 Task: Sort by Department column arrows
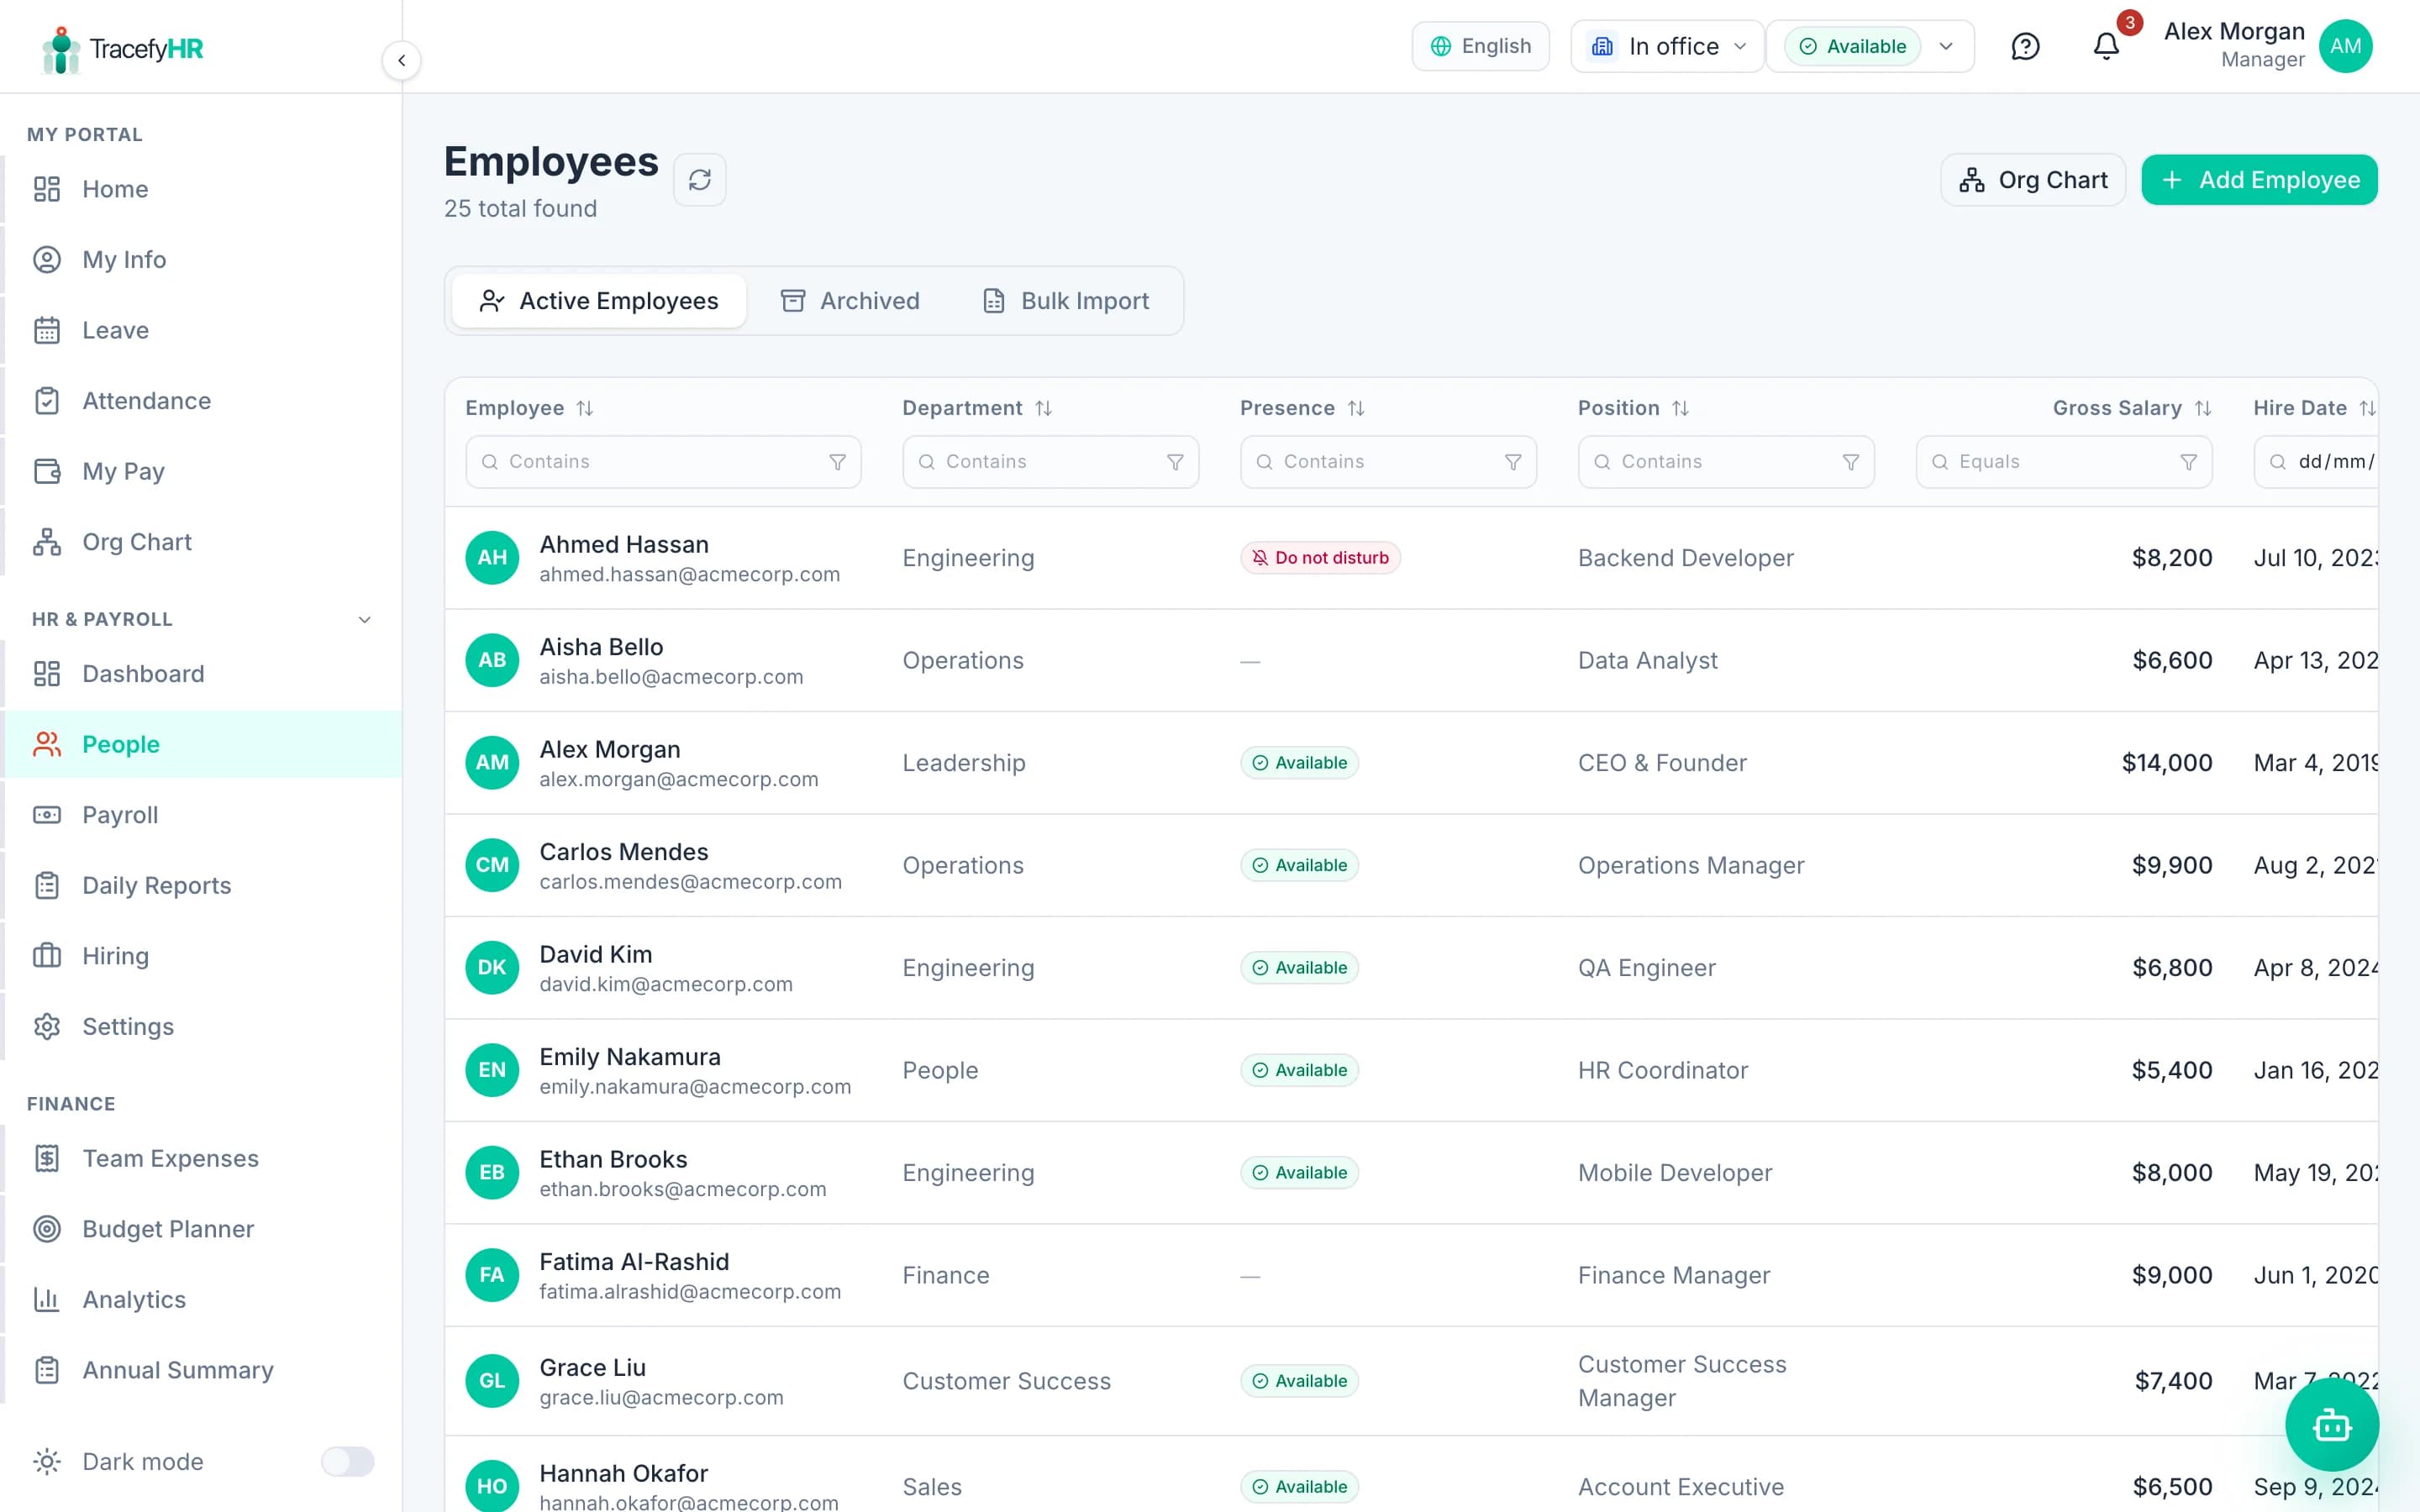(x=1043, y=408)
